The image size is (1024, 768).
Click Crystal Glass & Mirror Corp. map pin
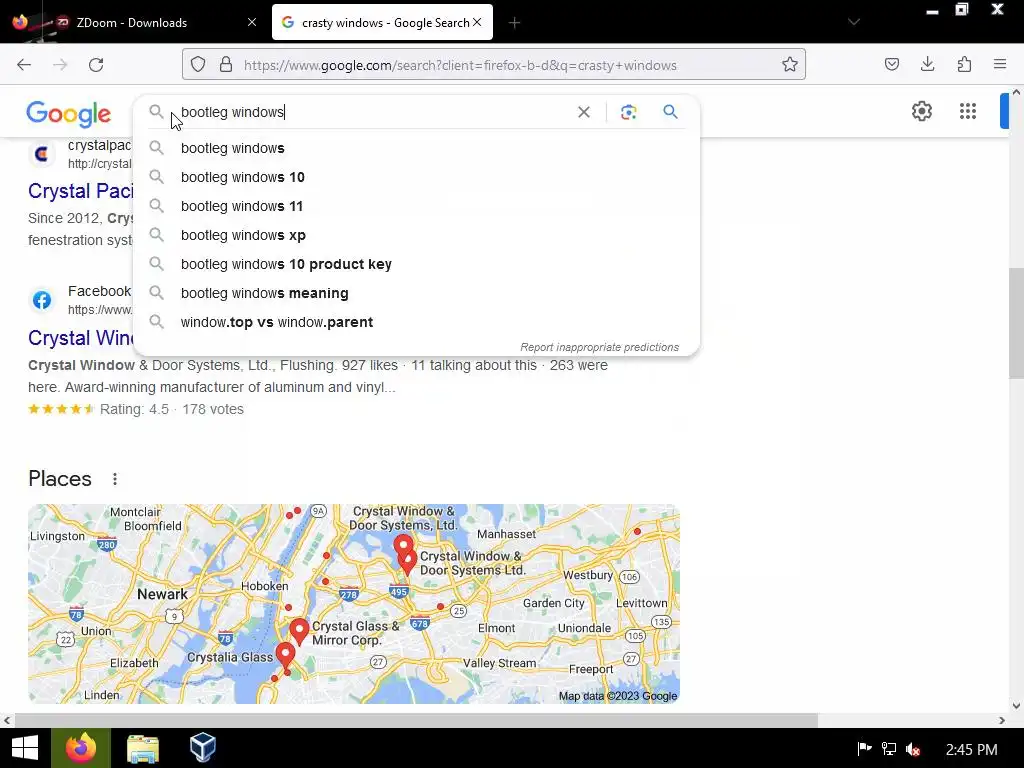click(299, 631)
